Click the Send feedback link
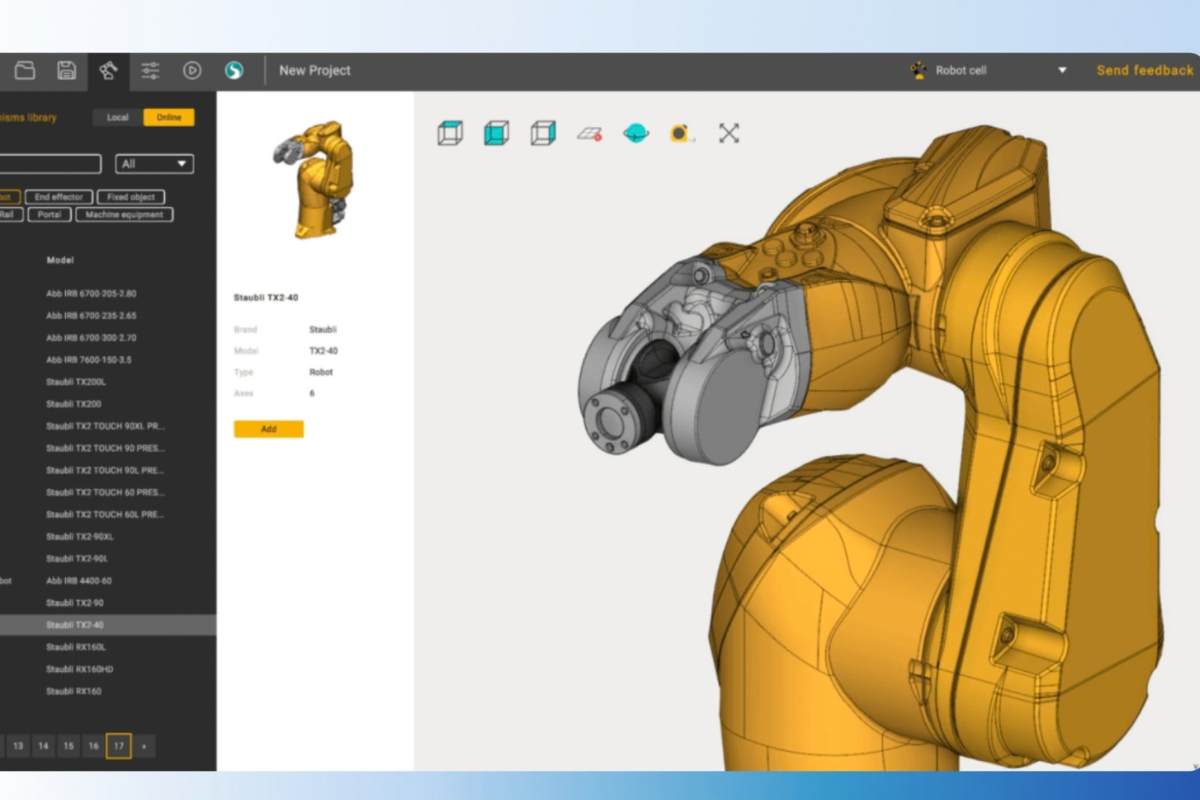 tap(1144, 70)
